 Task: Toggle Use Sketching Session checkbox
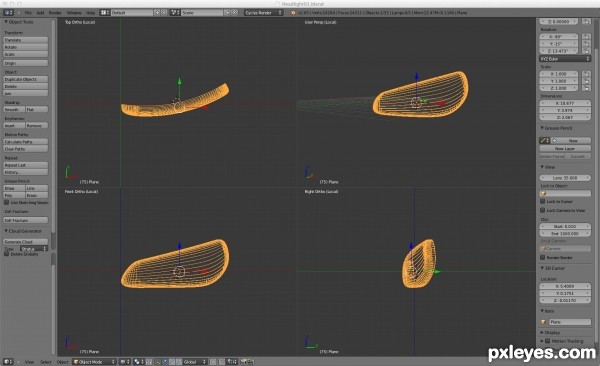coord(7,202)
